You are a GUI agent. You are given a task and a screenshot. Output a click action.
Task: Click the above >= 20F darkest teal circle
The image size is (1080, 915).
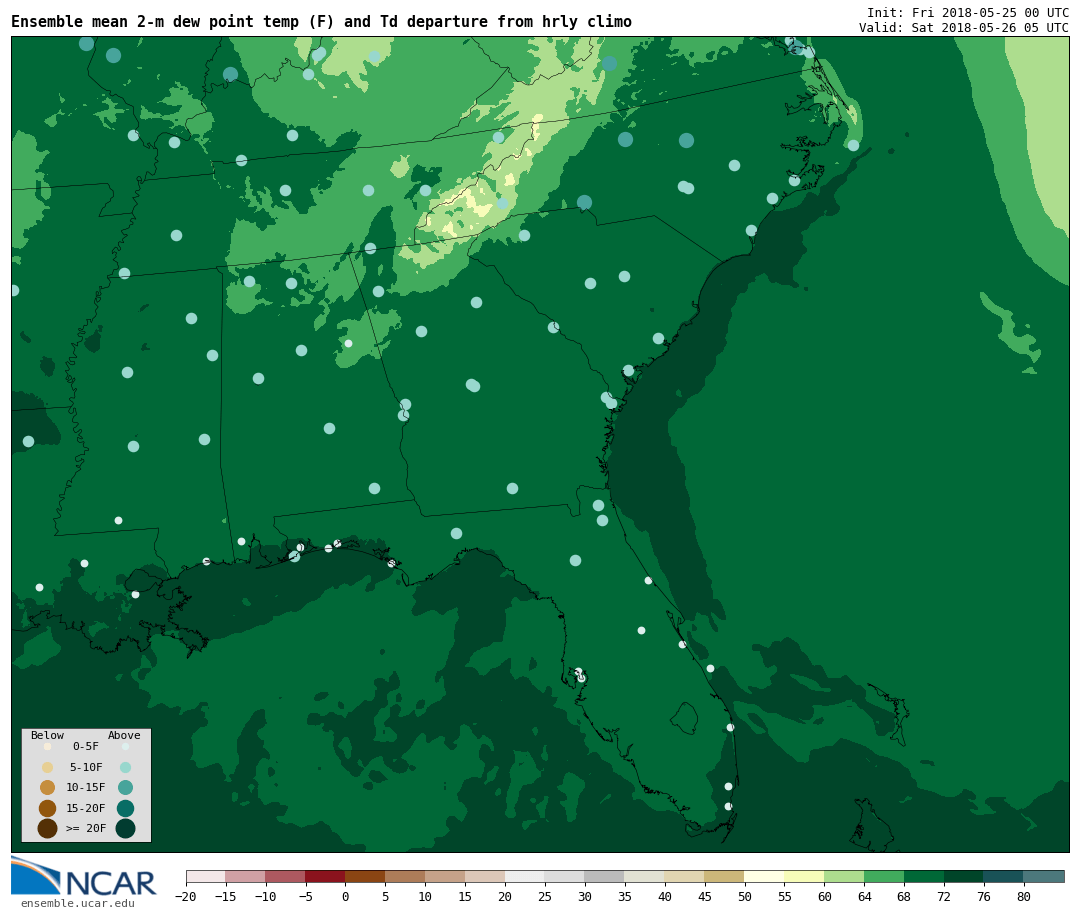point(125,828)
